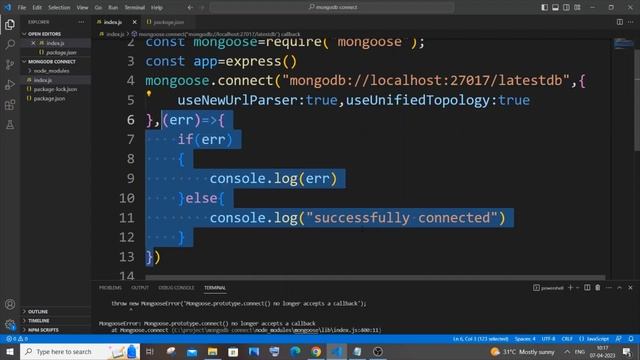640x360 pixels.
Task: Select the powershell terminal label
Action: click(x=548, y=288)
